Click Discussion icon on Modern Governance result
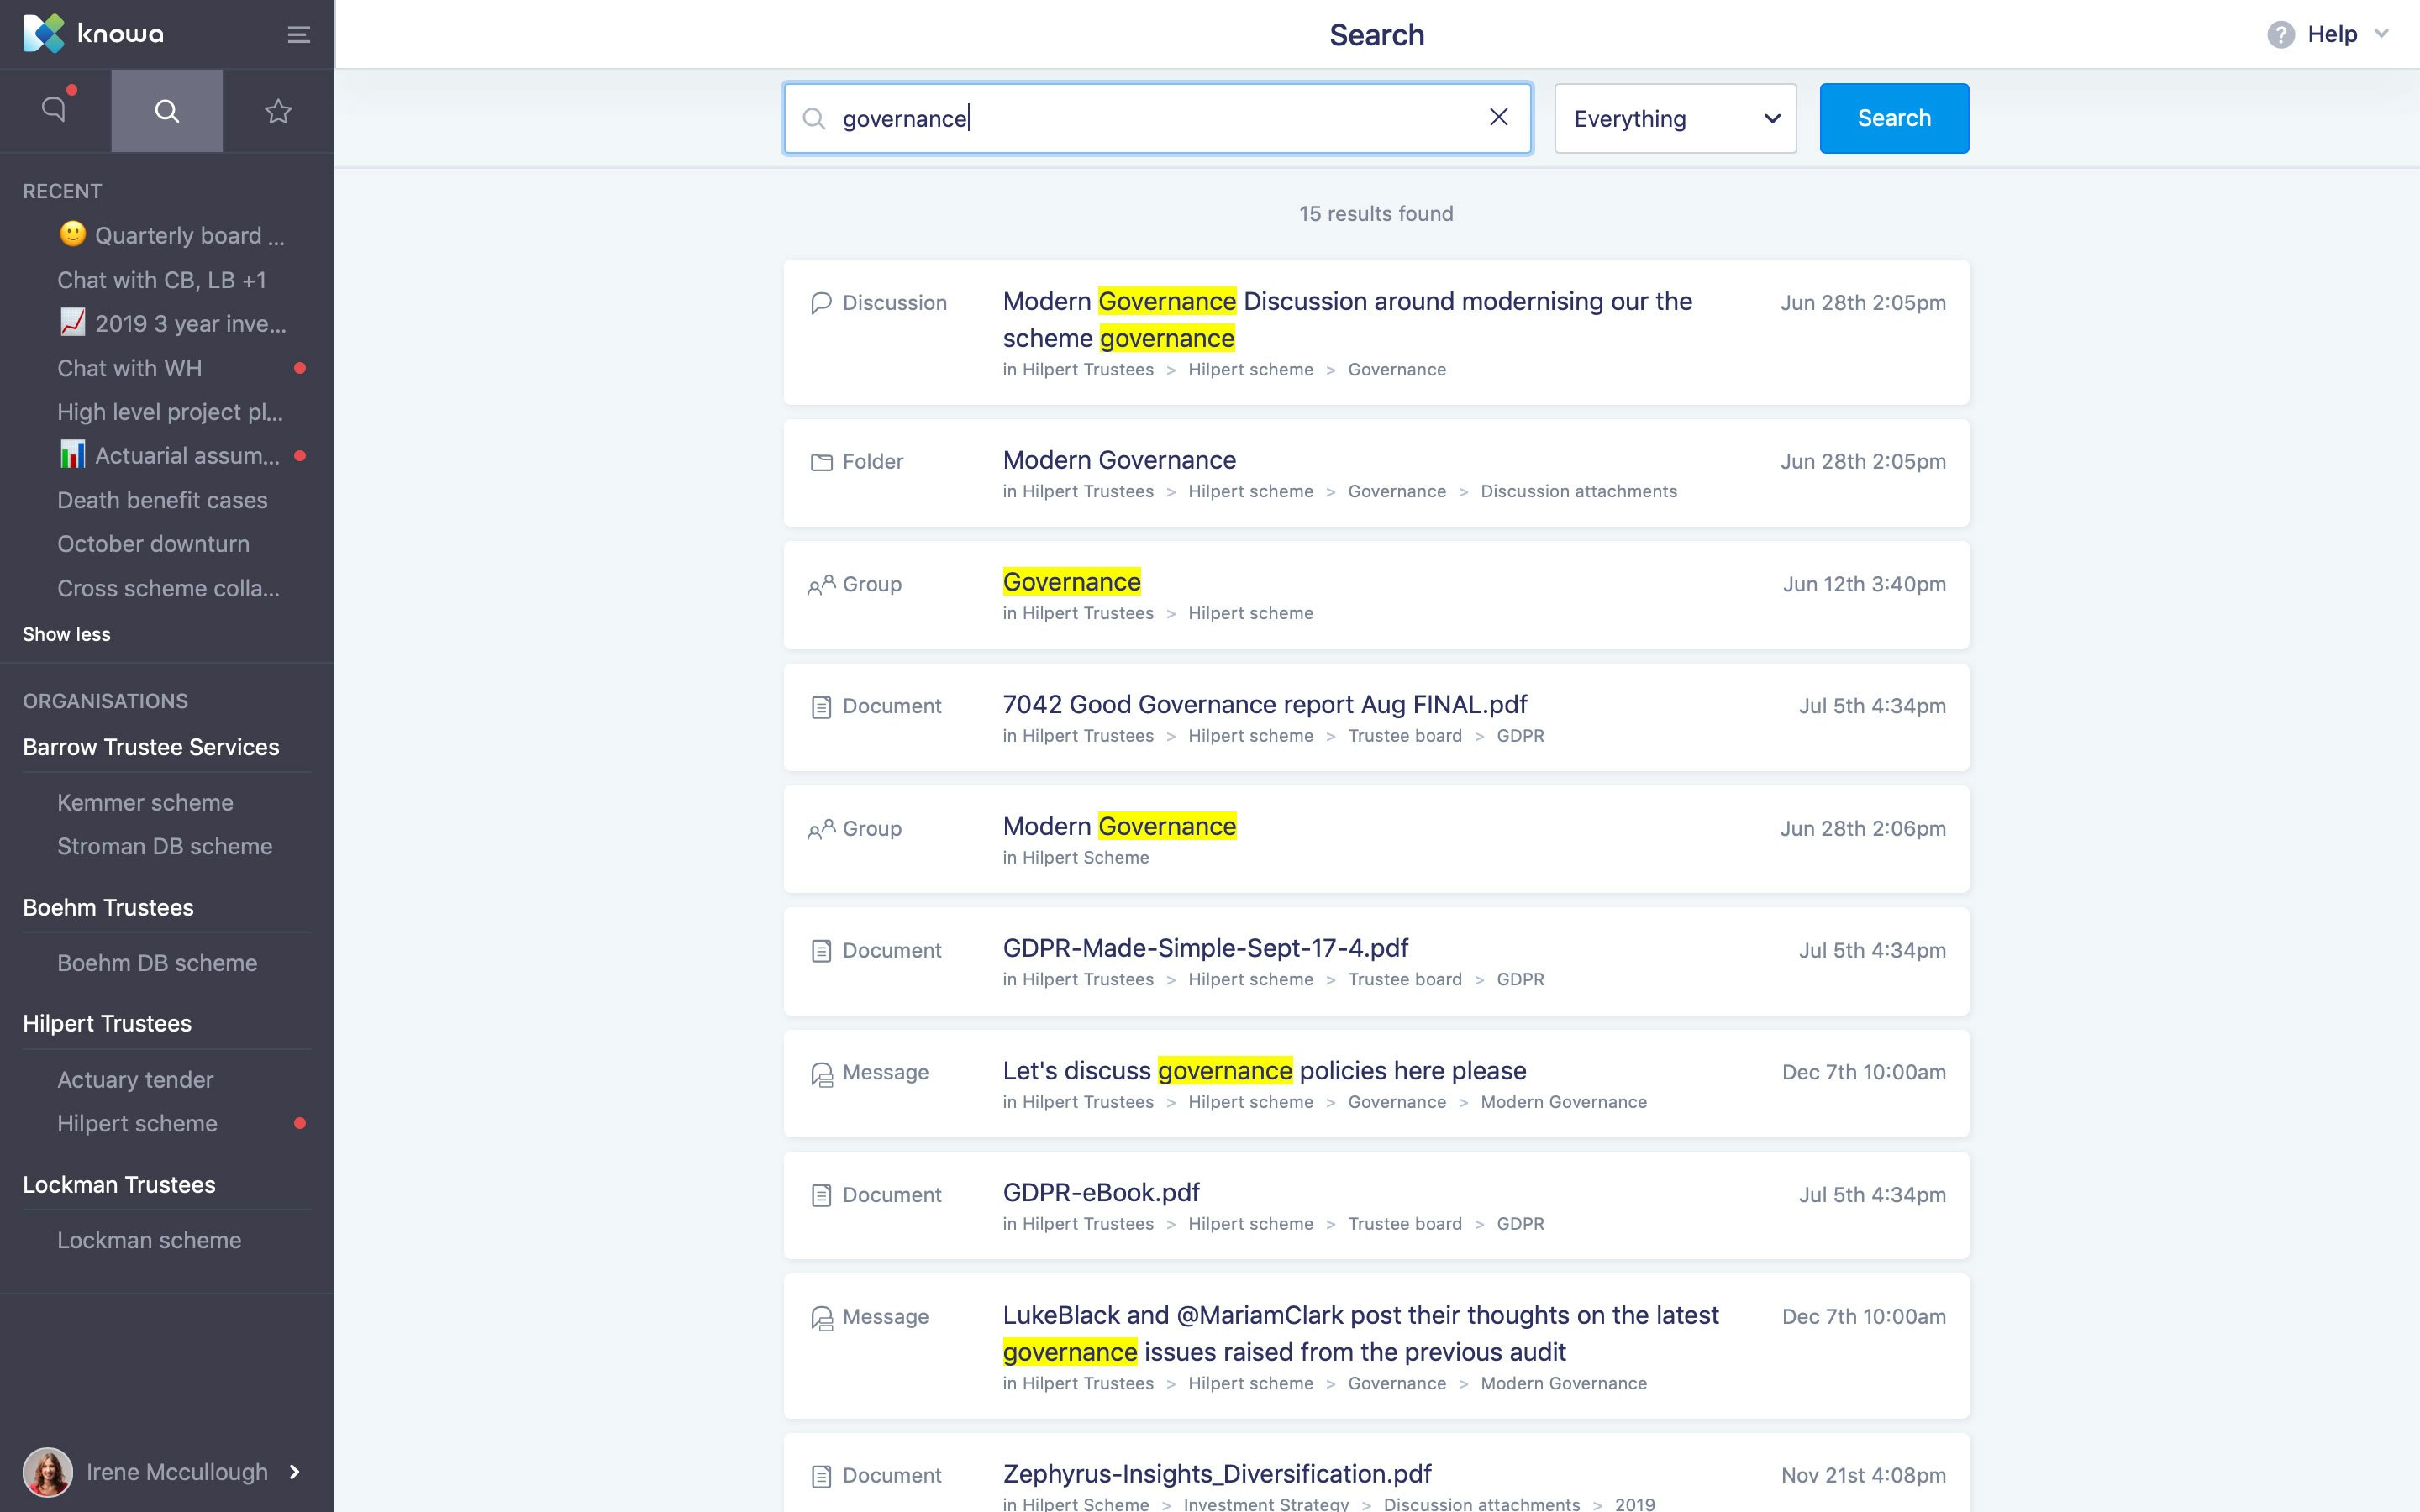The height and width of the screenshot is (1512, 2420). point(821,303)
